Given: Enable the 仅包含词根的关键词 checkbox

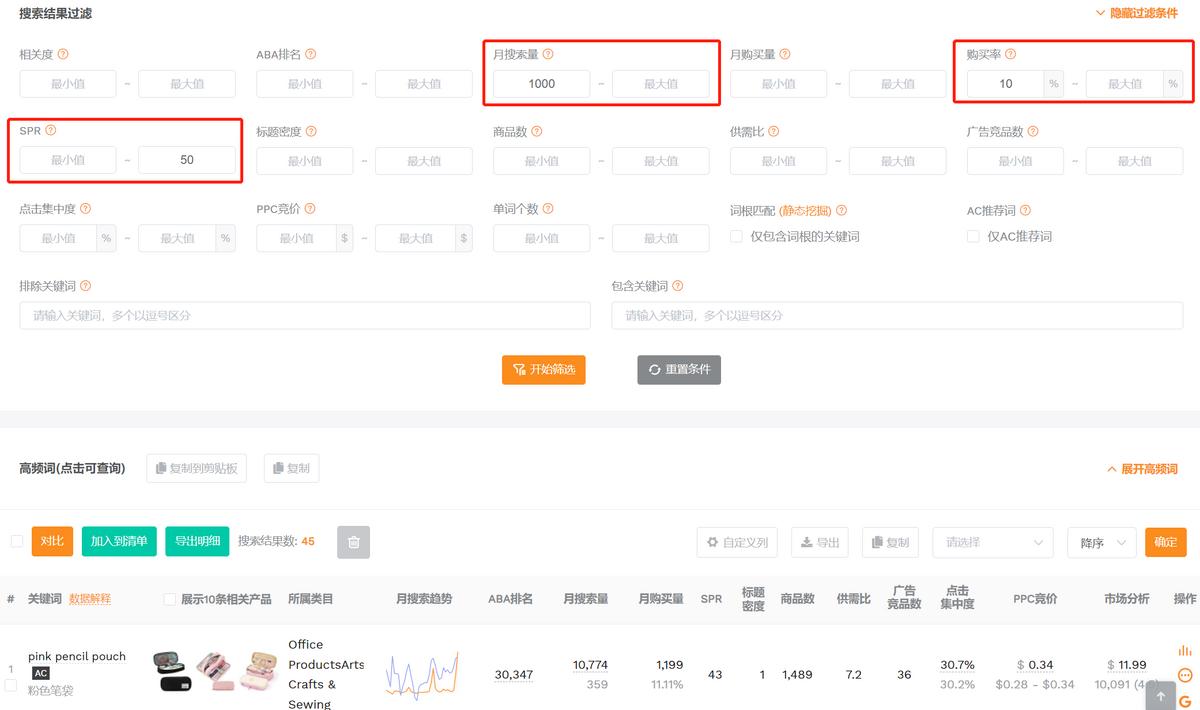Looking at the screenshot, I should [736, 235].
